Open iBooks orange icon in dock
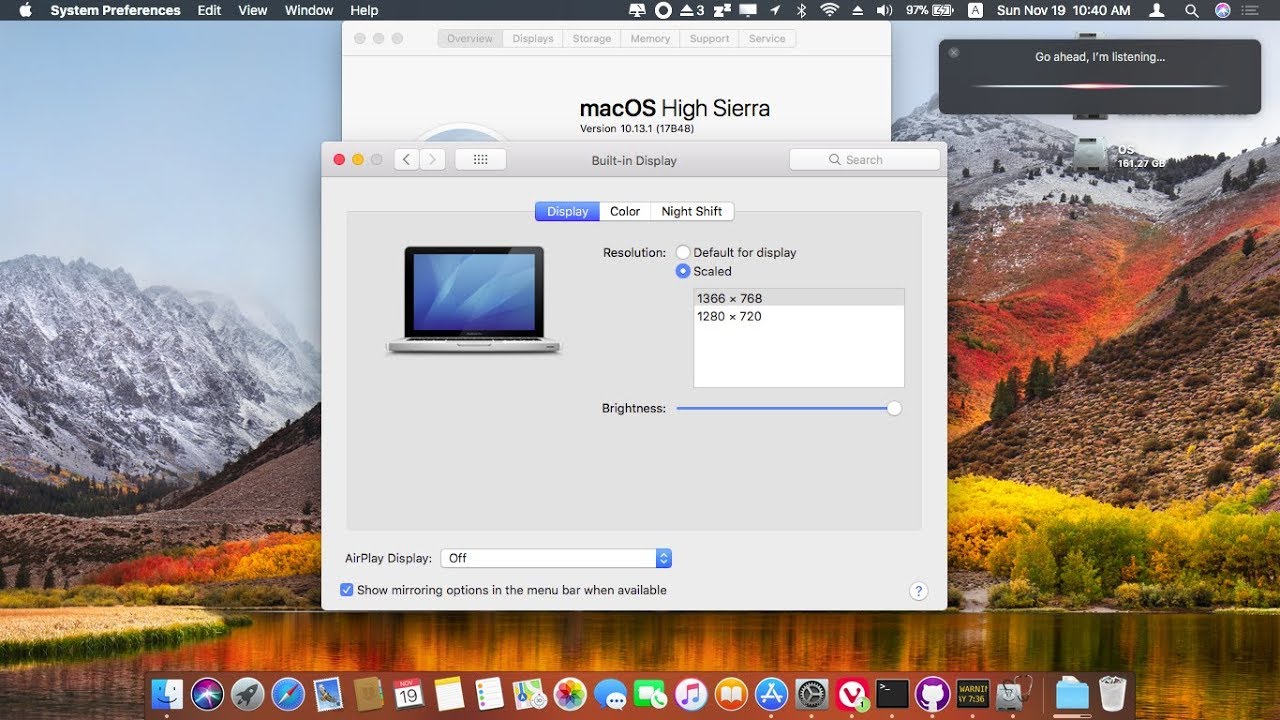 click(731, 693)
